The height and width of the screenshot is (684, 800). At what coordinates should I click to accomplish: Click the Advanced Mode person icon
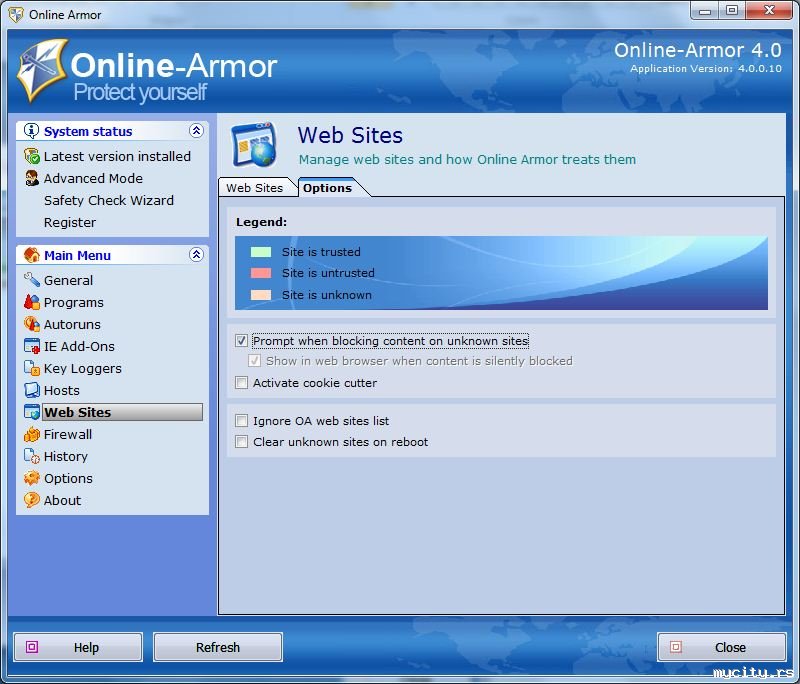[32, 178]
